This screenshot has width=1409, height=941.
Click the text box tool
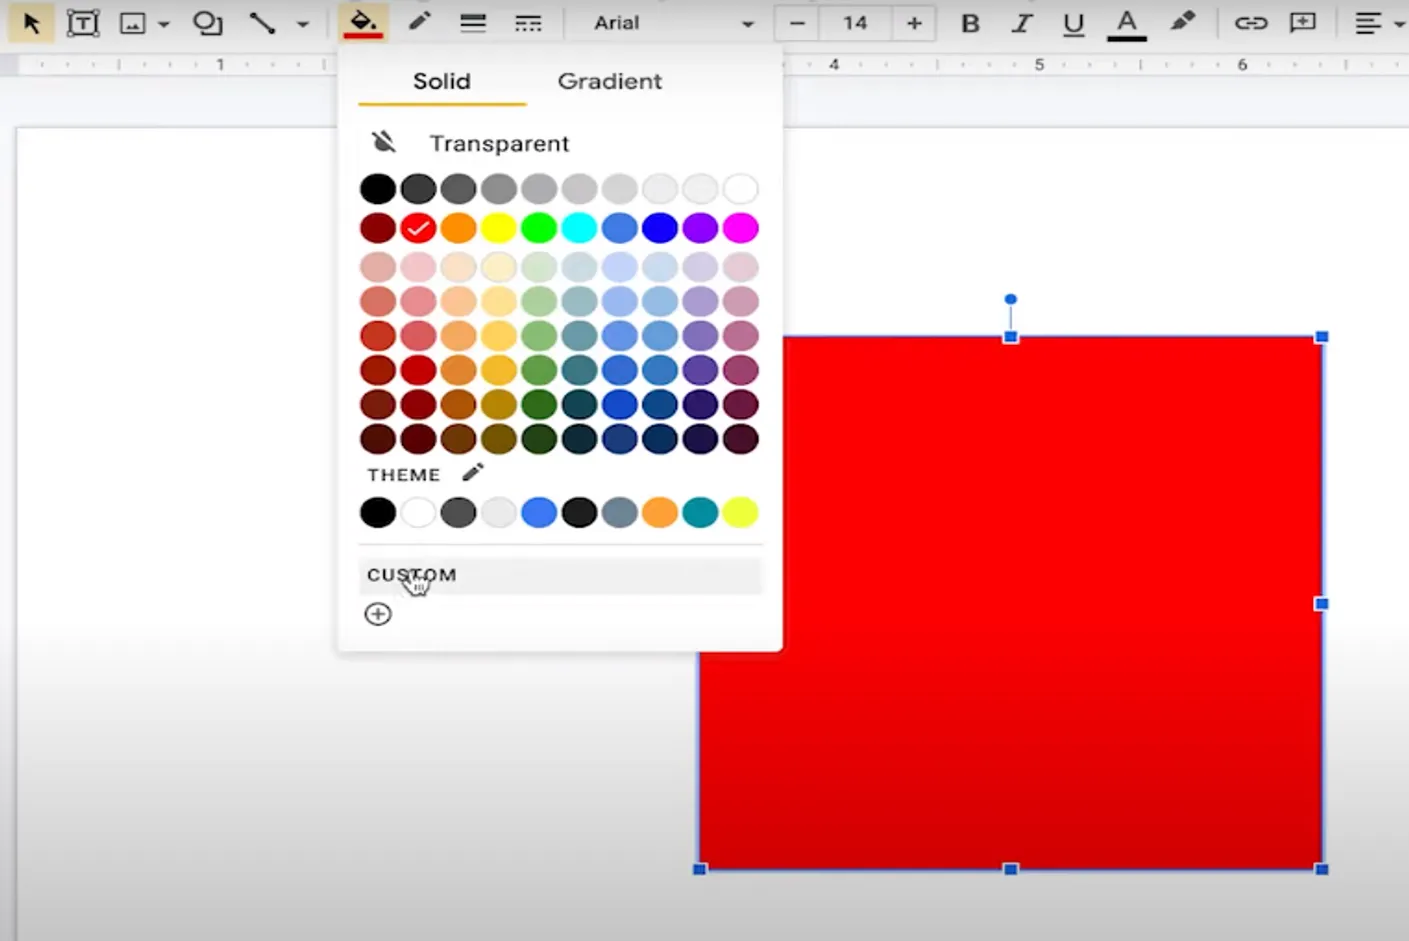click(x=82, y=22)
